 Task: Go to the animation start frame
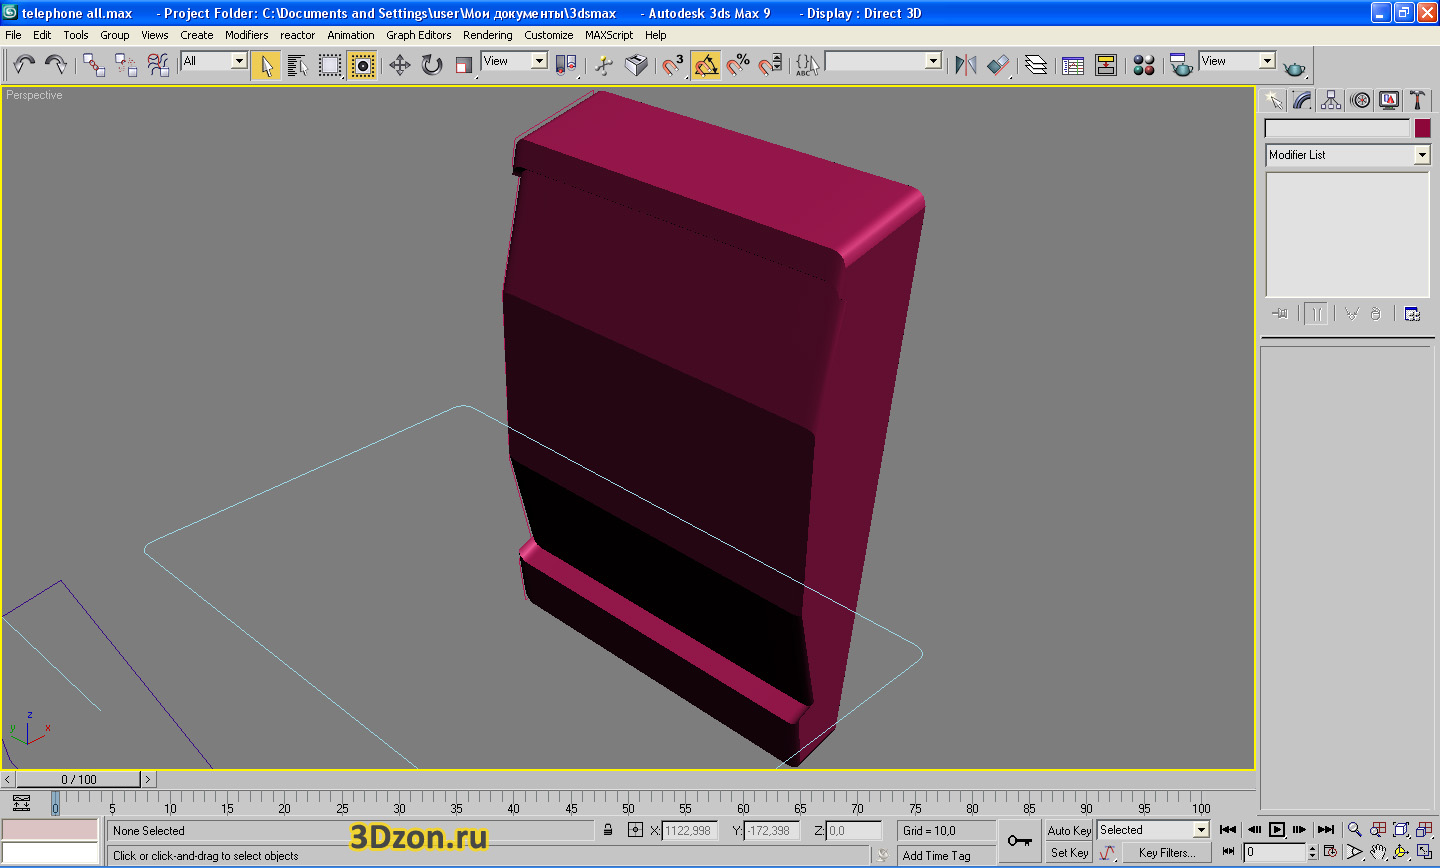pos(1229,829)
